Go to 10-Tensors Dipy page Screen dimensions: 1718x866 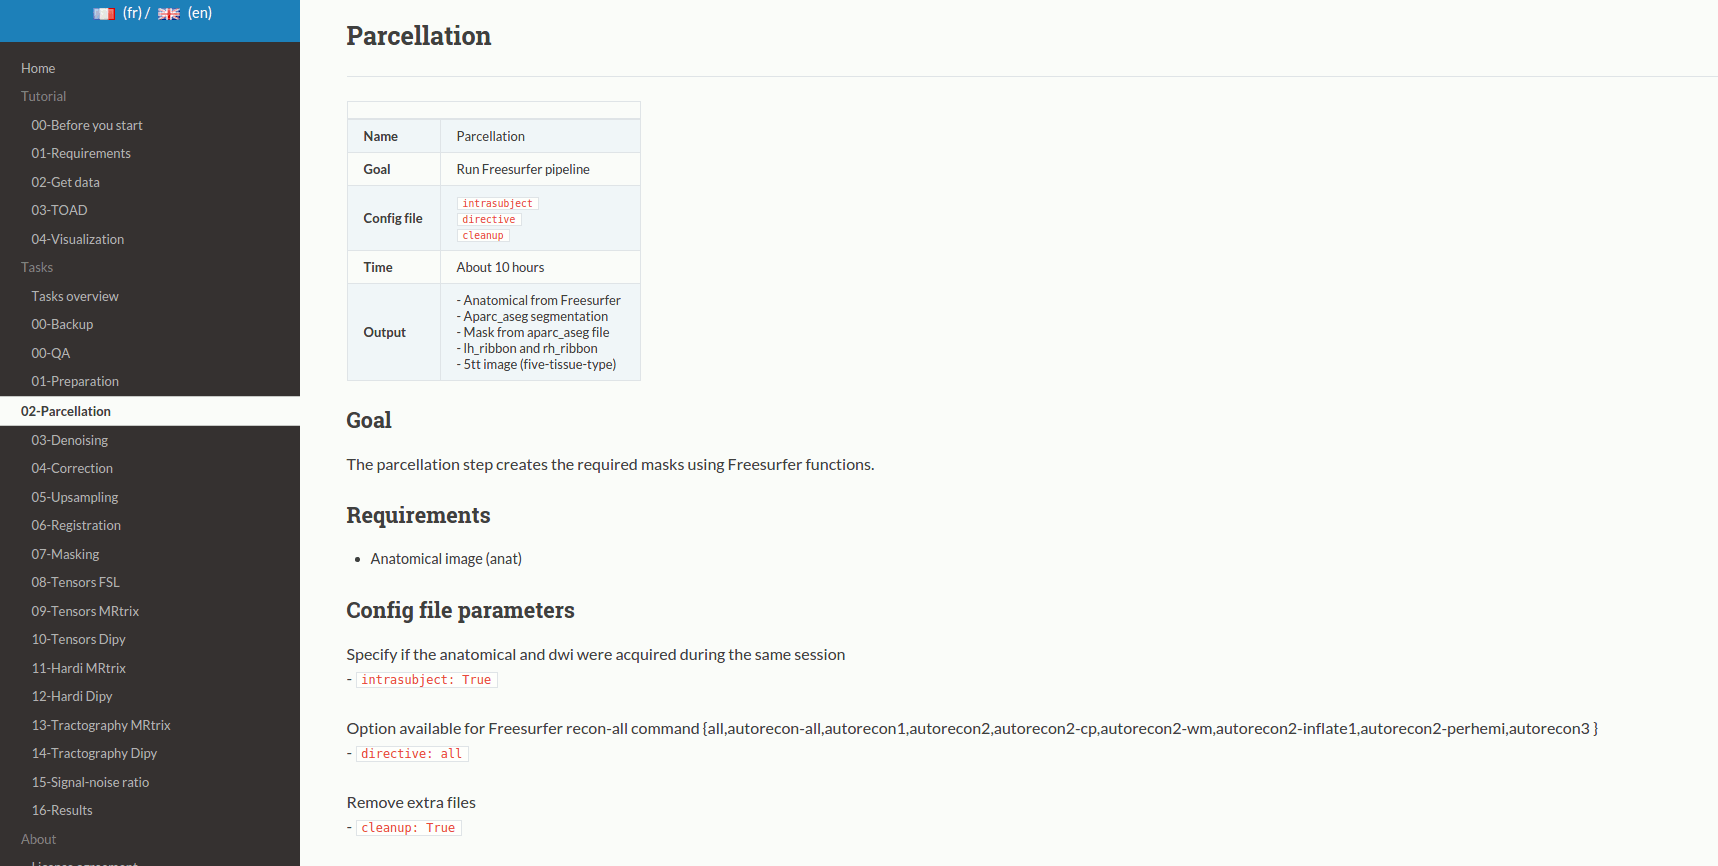click(x=78, y=639)
